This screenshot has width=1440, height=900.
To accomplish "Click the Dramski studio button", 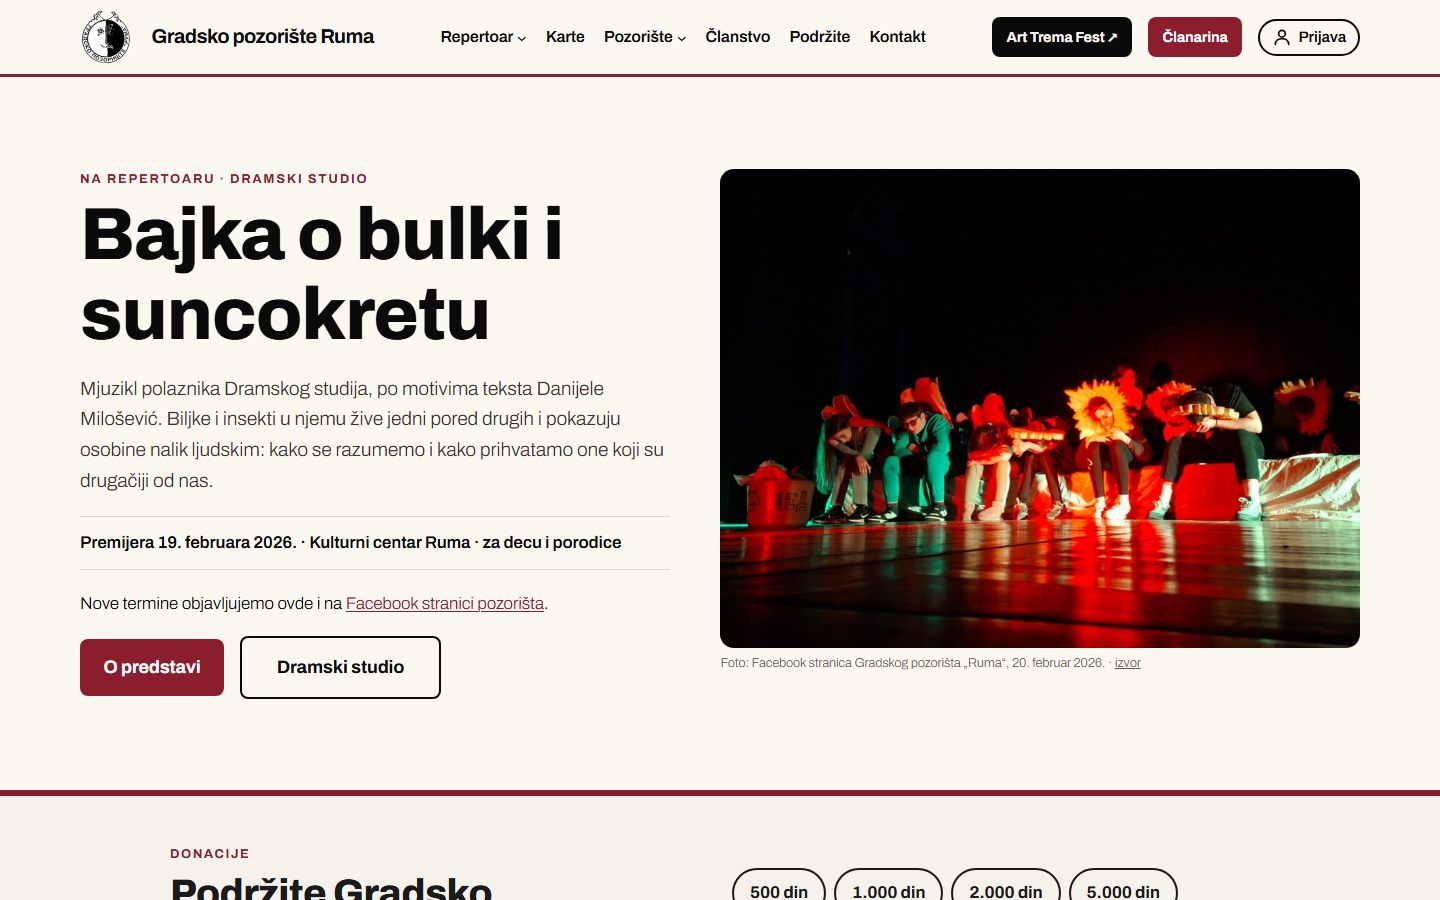I will pos(340,667).
